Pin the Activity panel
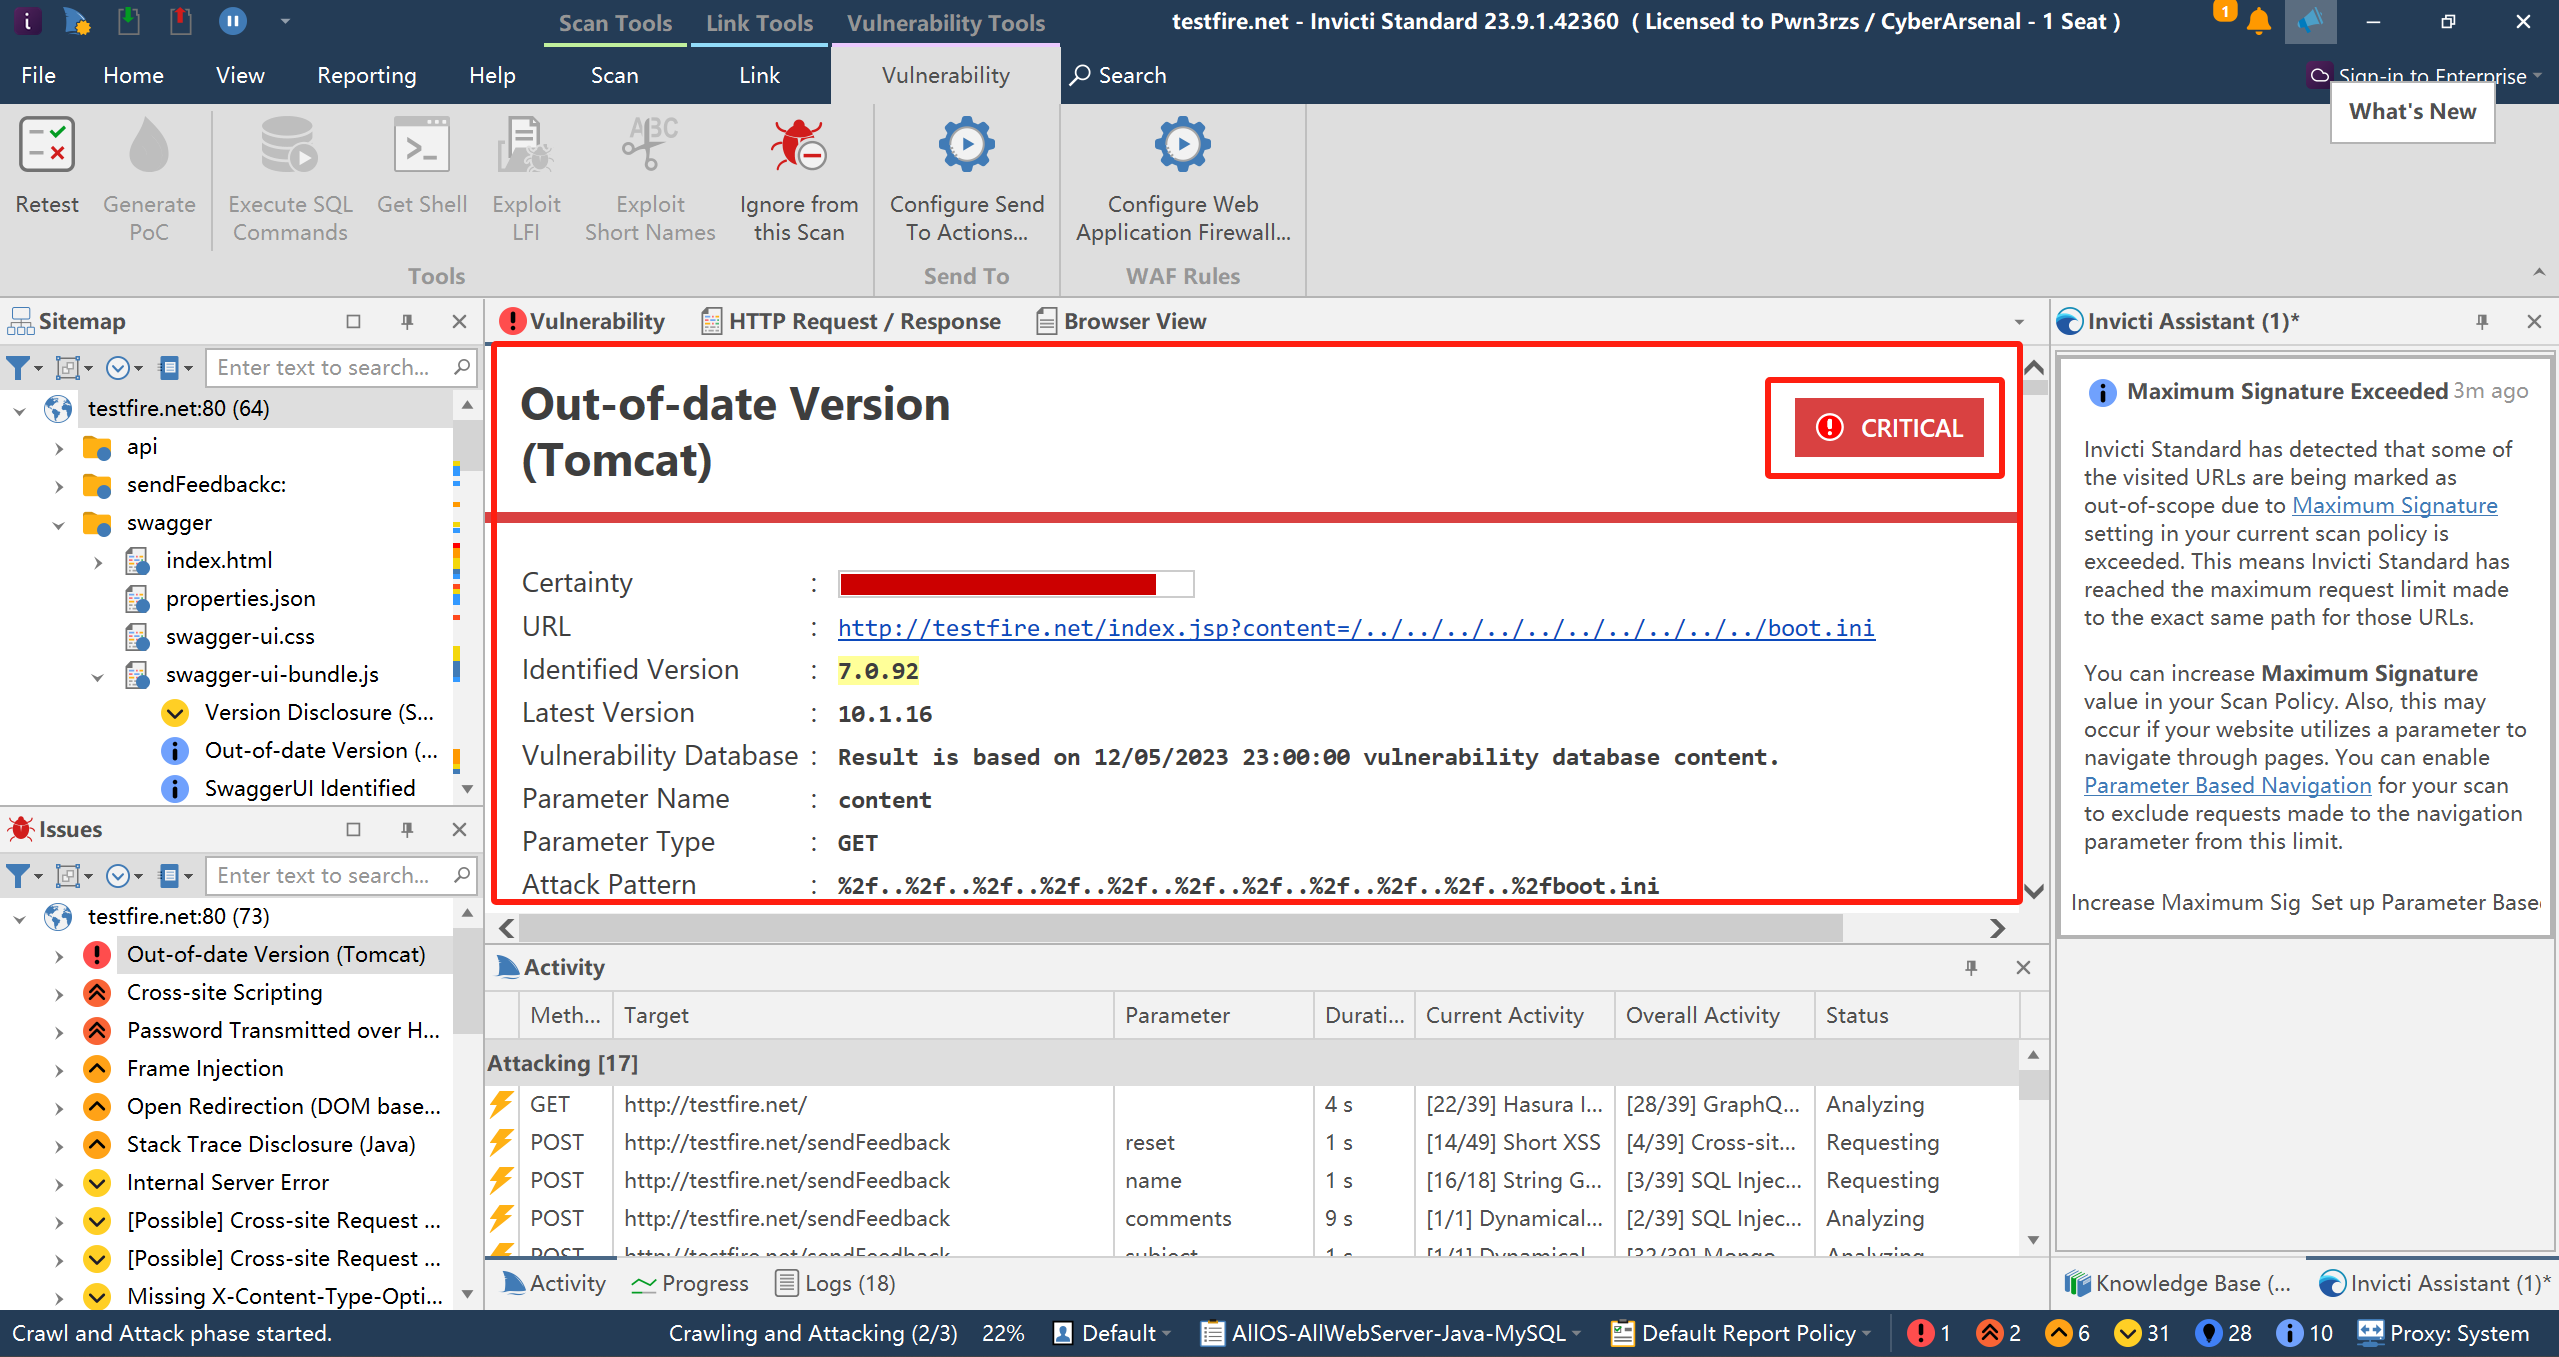Image resolution: width=2559 pixels, height=1357 pixels. click(1970, 967)
